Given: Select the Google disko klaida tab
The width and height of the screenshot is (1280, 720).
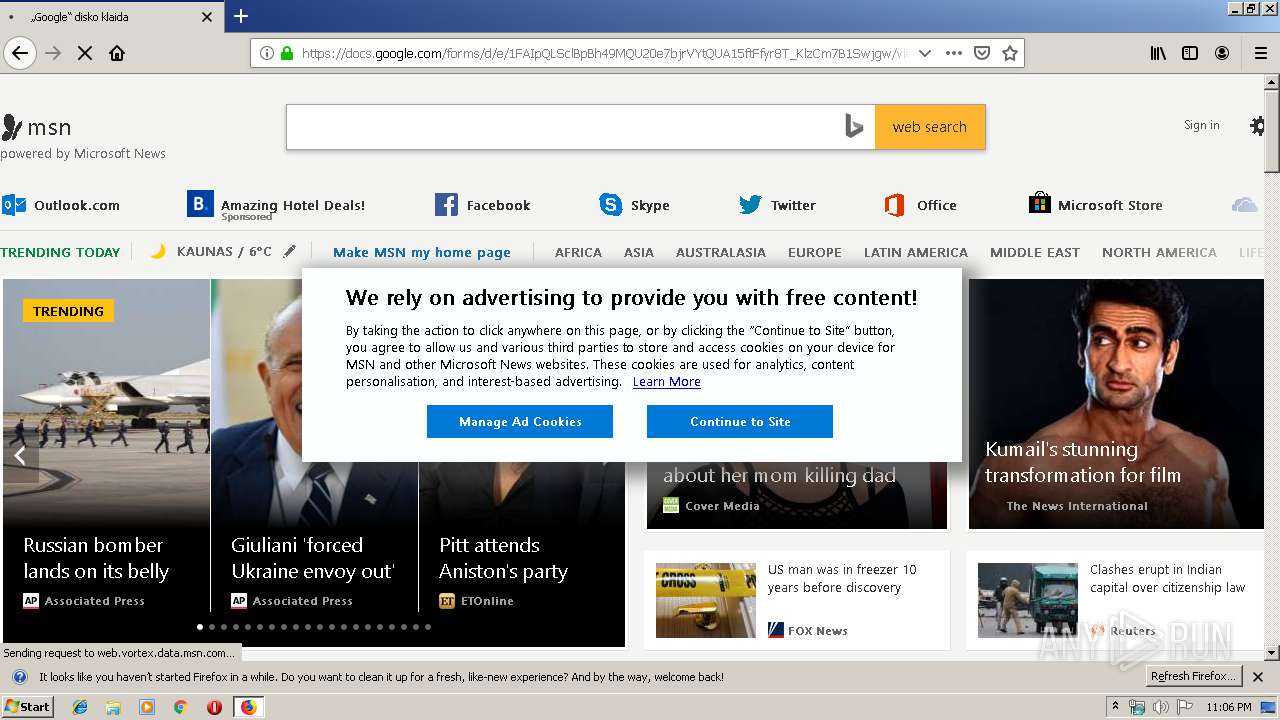Looking at the screenshot, I should click(110, 17).
